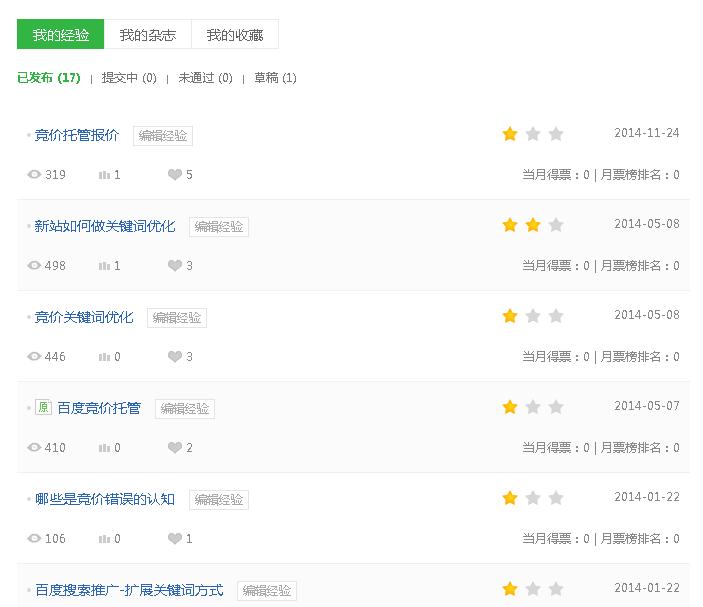
Task: Click the eye icon under 百度竞价托管
Action: (34, 448)
